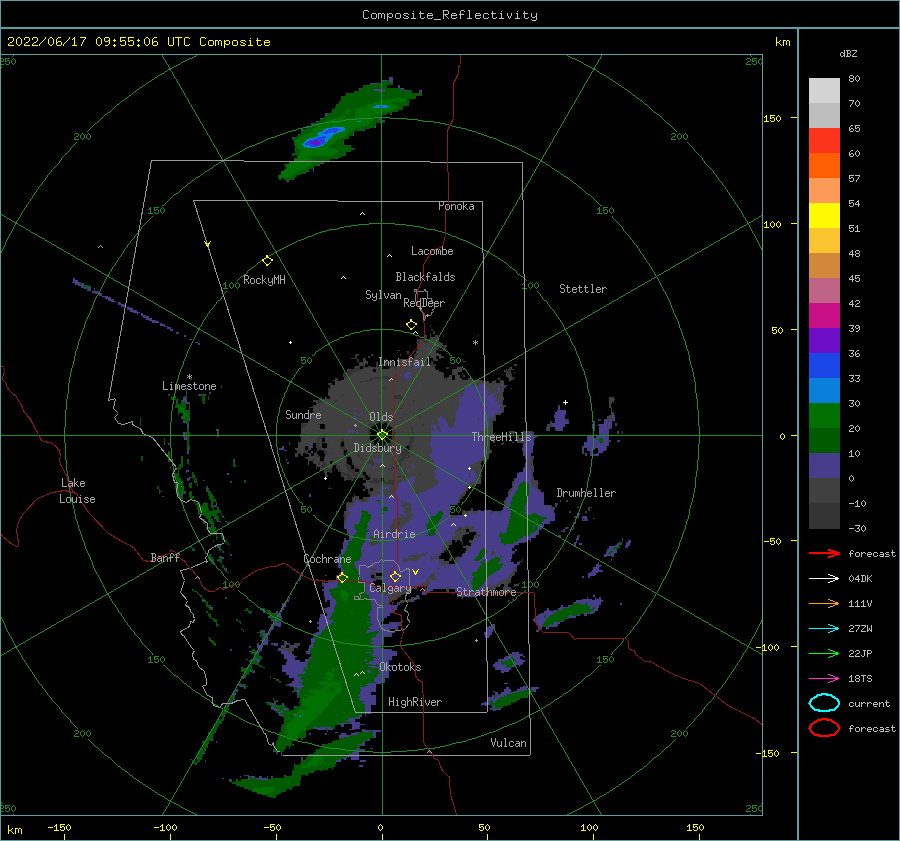Click the Okotoks town label
This screenshot has width=900, height=841.
pos(400,667)
